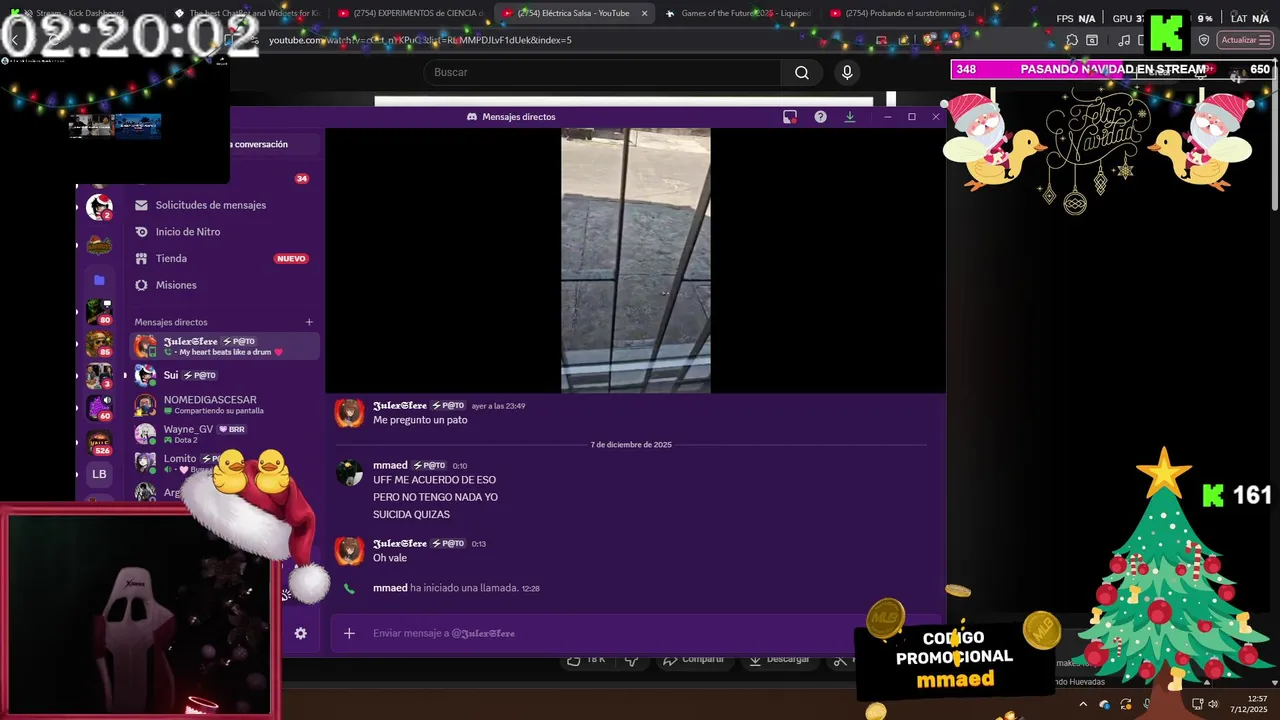Create a new direct message with plus icon
The width and height of the screenshot is (1280, 720).
tap(309, 322)
